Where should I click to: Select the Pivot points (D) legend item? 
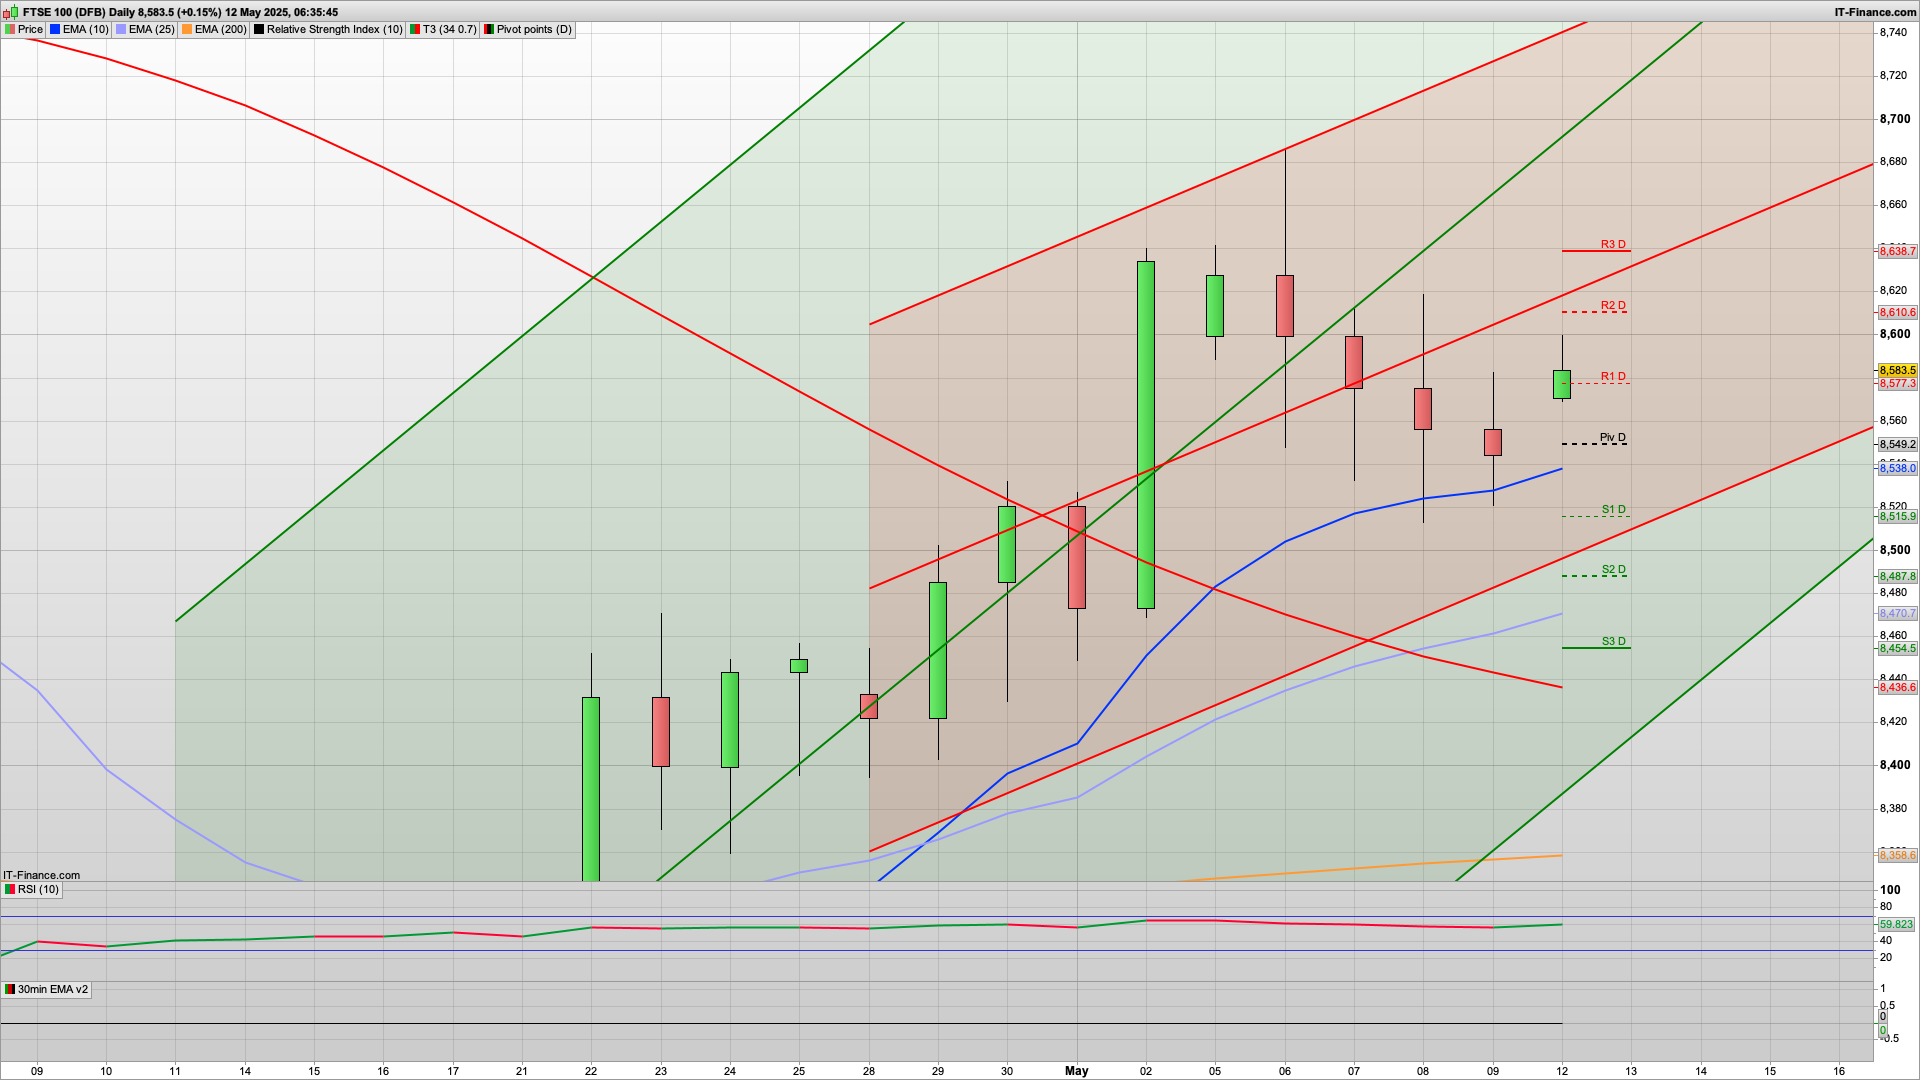528,29
